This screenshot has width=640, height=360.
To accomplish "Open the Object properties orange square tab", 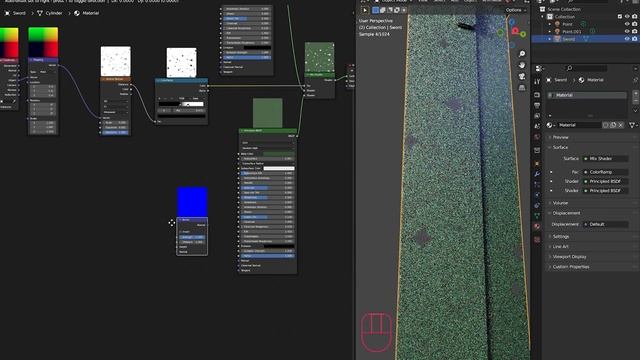I will tap(537, 164).
